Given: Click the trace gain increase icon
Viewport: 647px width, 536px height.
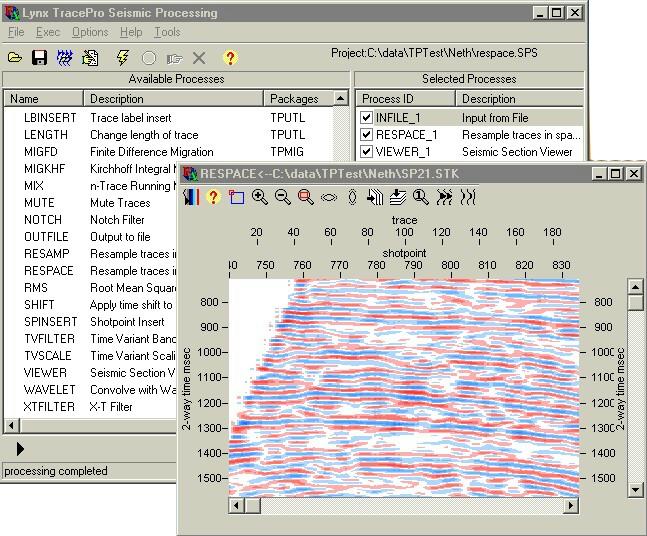Looking at the screenshot, I should (x=444, y=197).
